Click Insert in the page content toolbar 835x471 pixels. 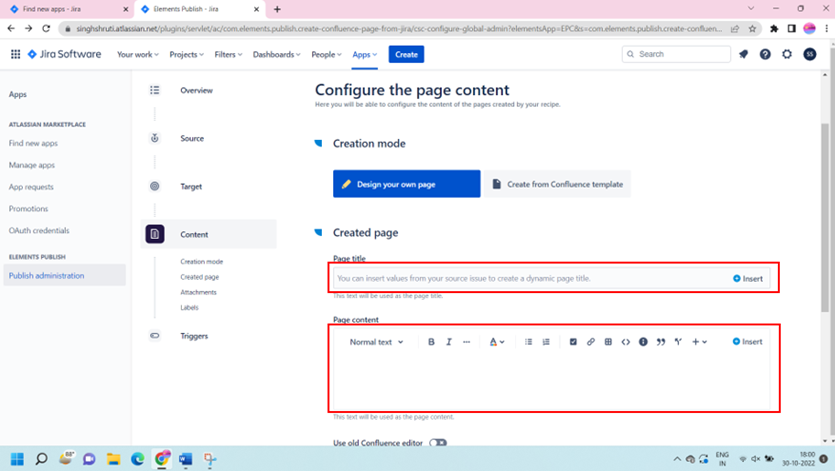(x=748, y=342)
